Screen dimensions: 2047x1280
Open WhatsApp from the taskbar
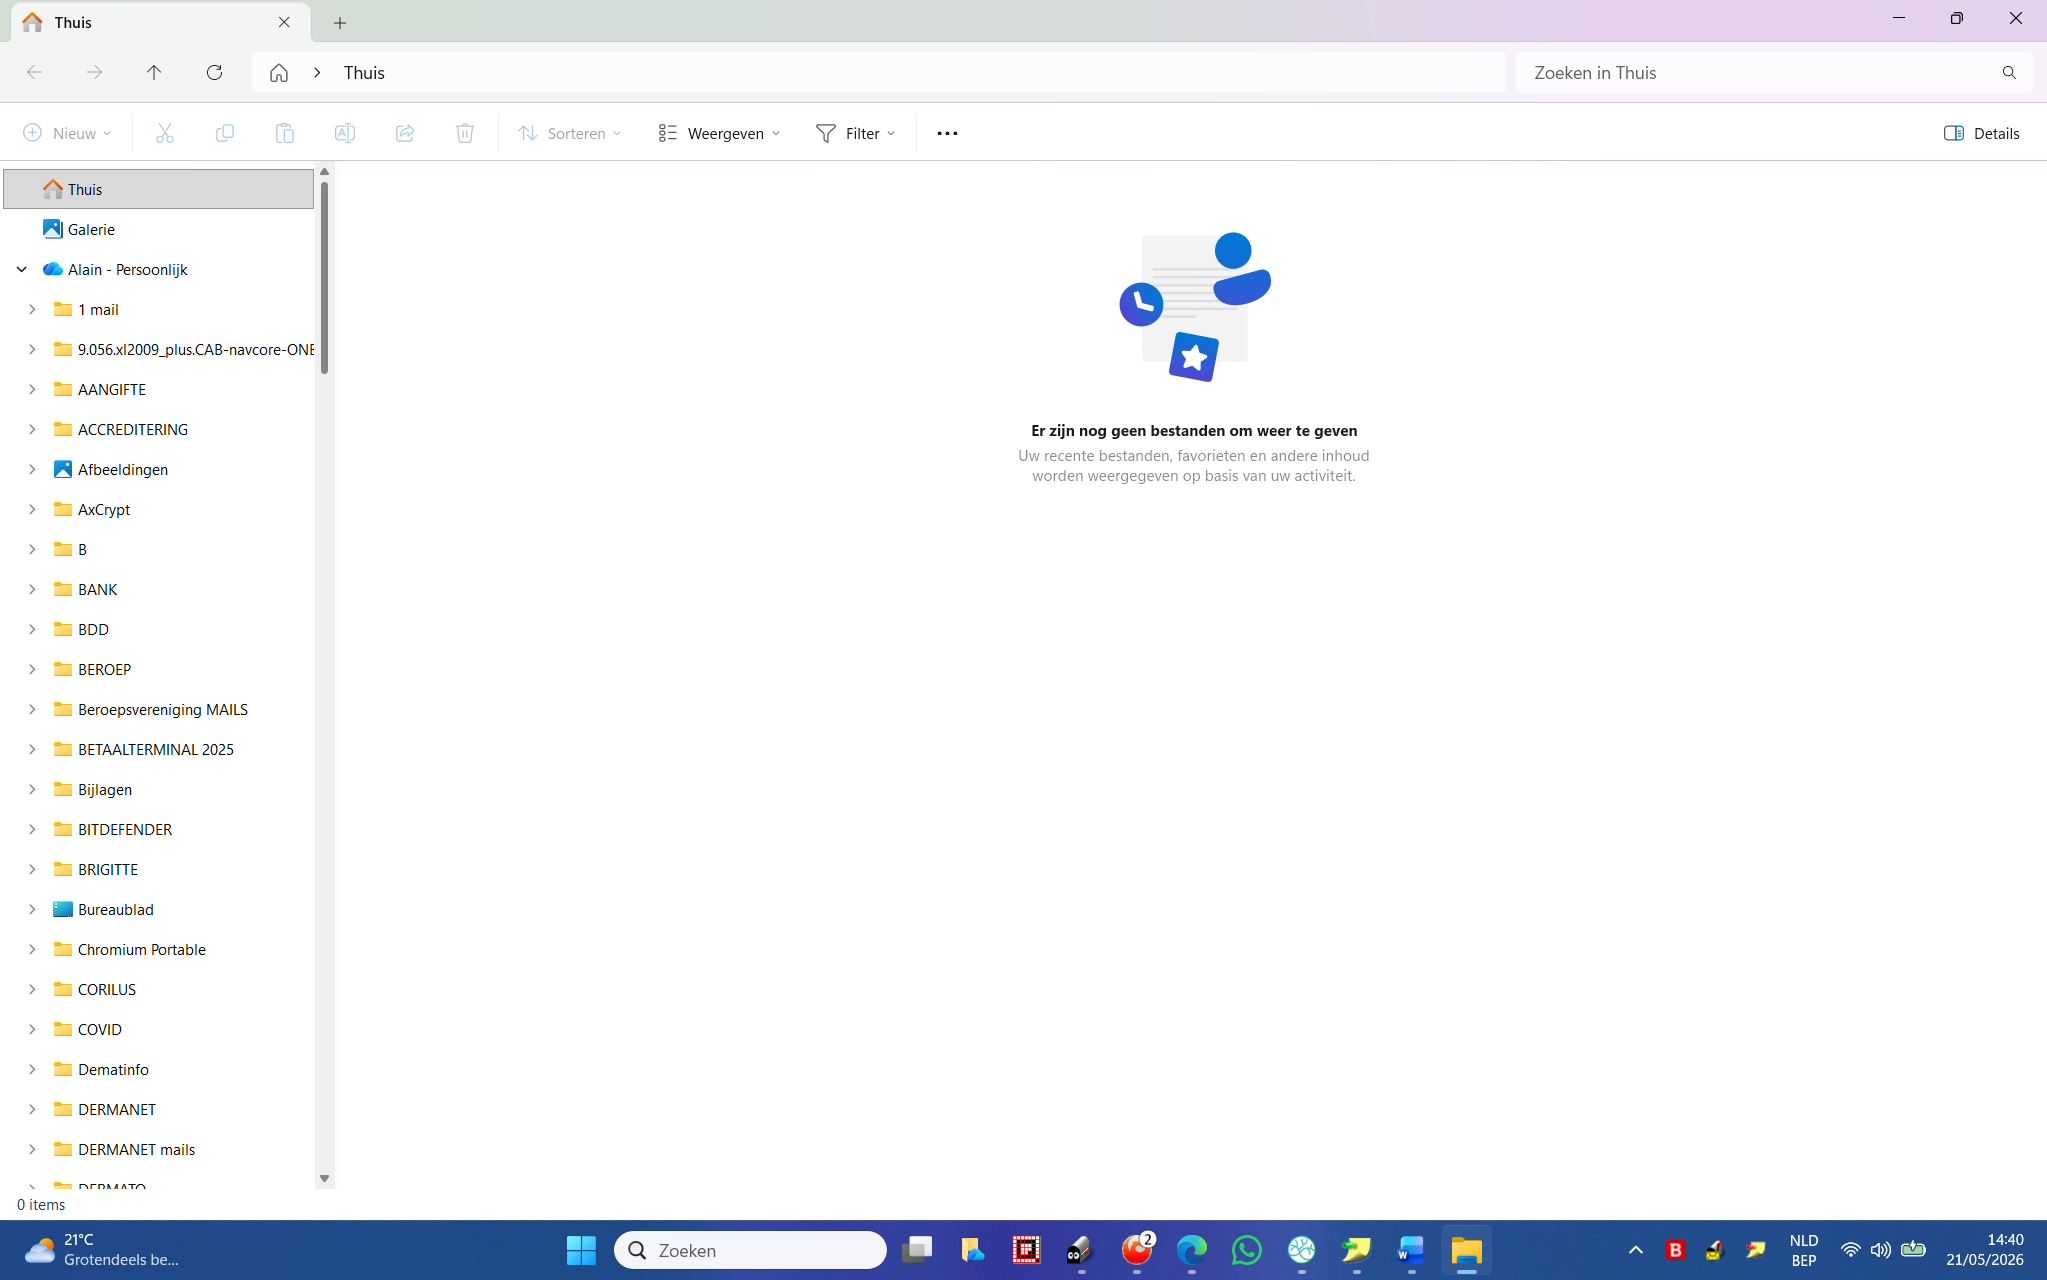[1246, 1250]
